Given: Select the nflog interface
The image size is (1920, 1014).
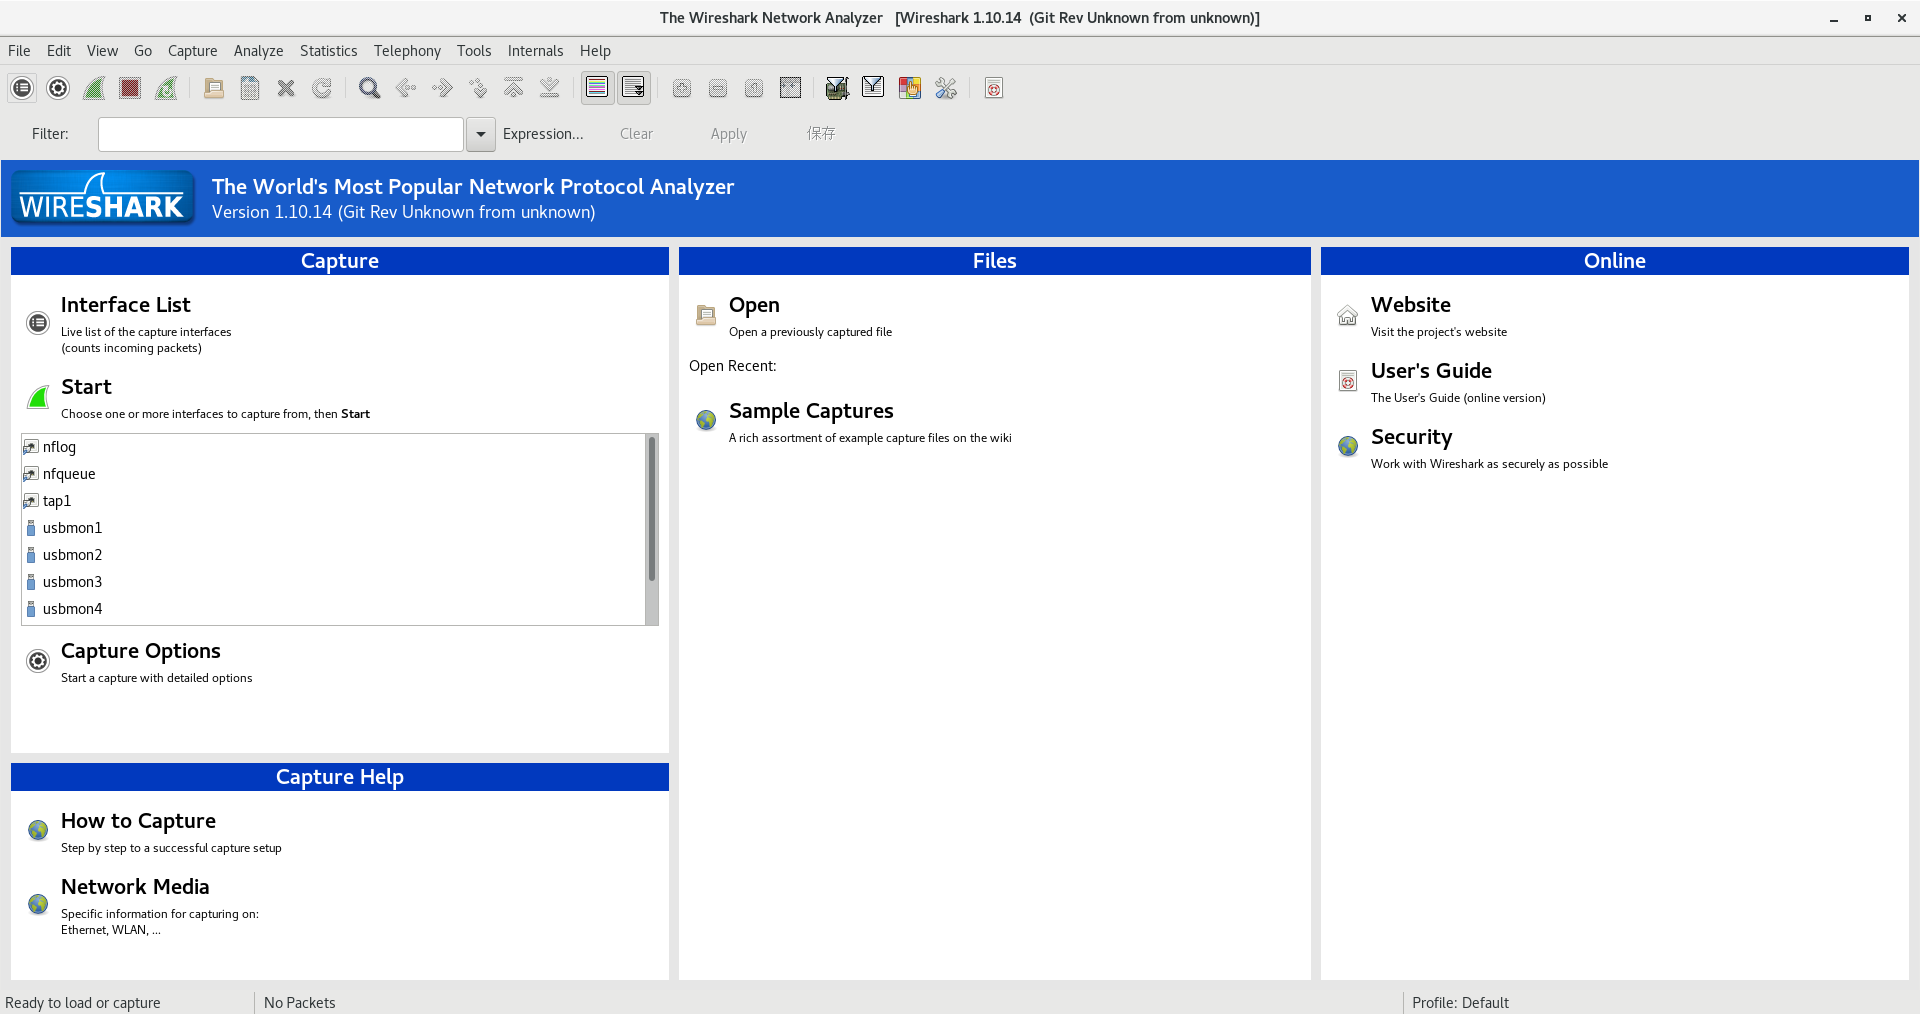Looking at the screenshot, I should point(334,447).
